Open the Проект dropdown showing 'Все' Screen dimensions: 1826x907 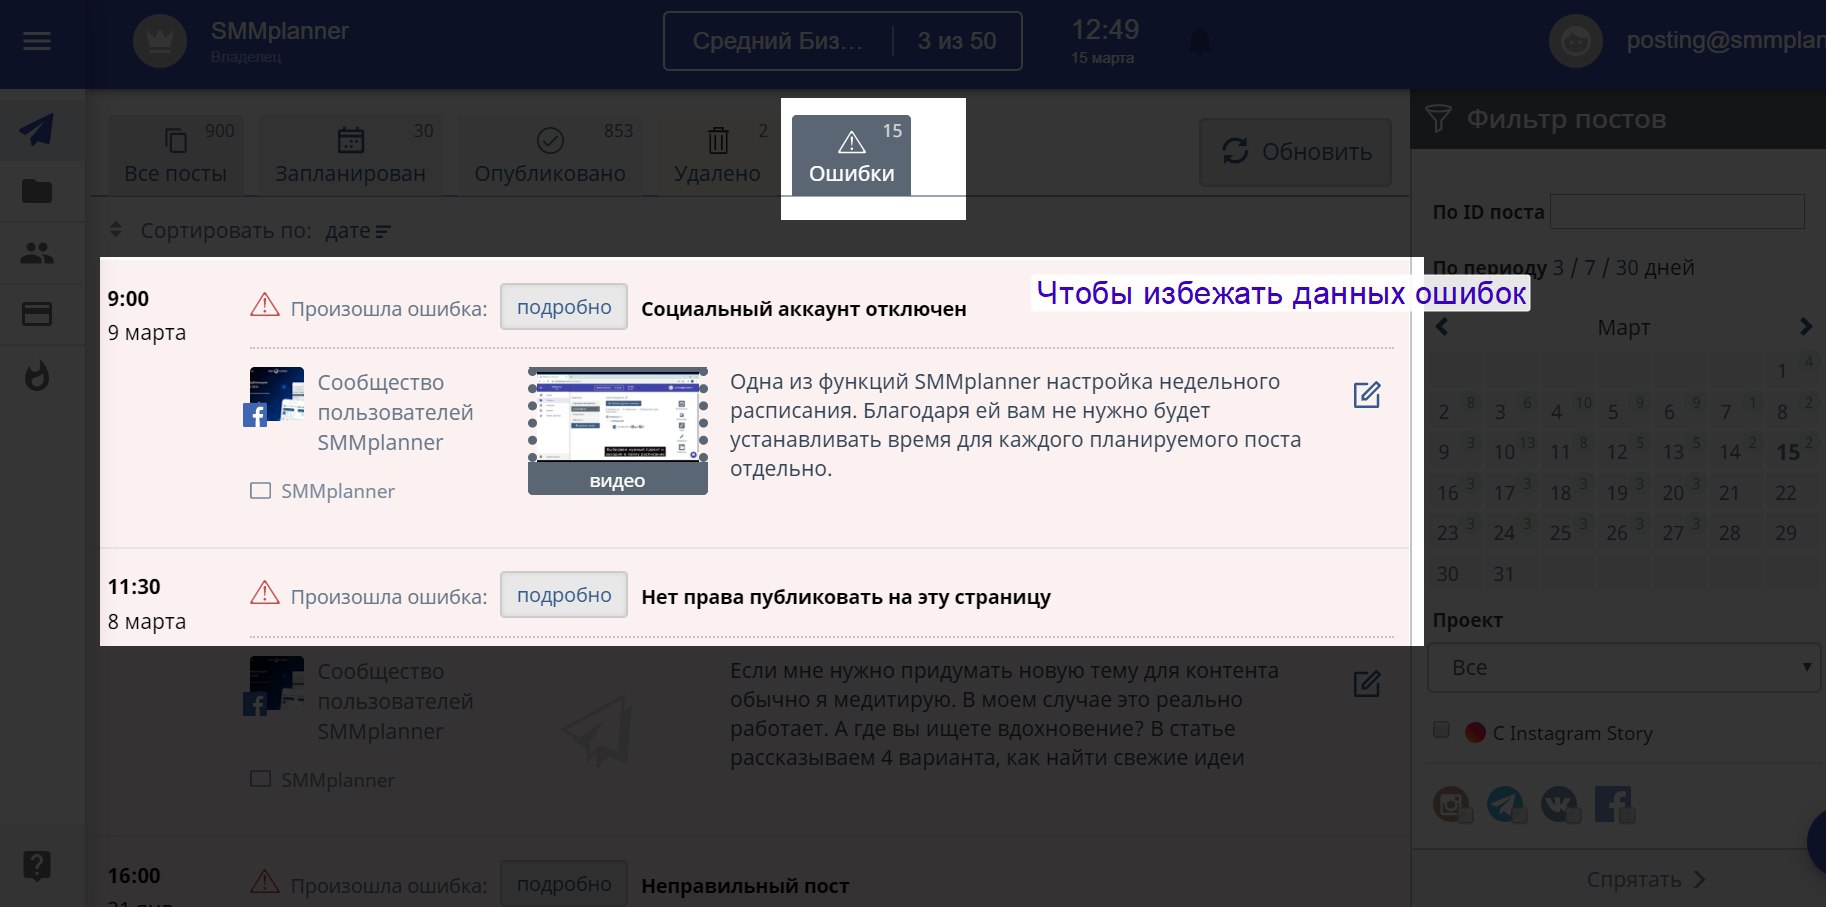(x=1623, y=667)
